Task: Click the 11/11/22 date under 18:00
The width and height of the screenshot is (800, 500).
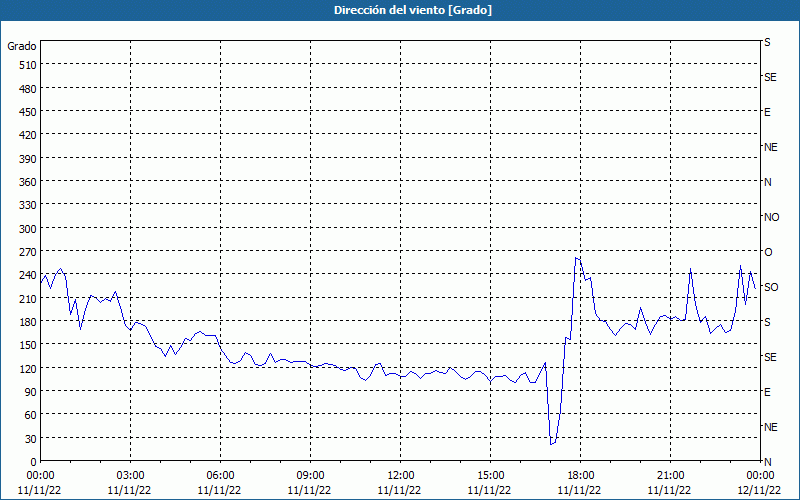Action: click(x=580, y=490)
